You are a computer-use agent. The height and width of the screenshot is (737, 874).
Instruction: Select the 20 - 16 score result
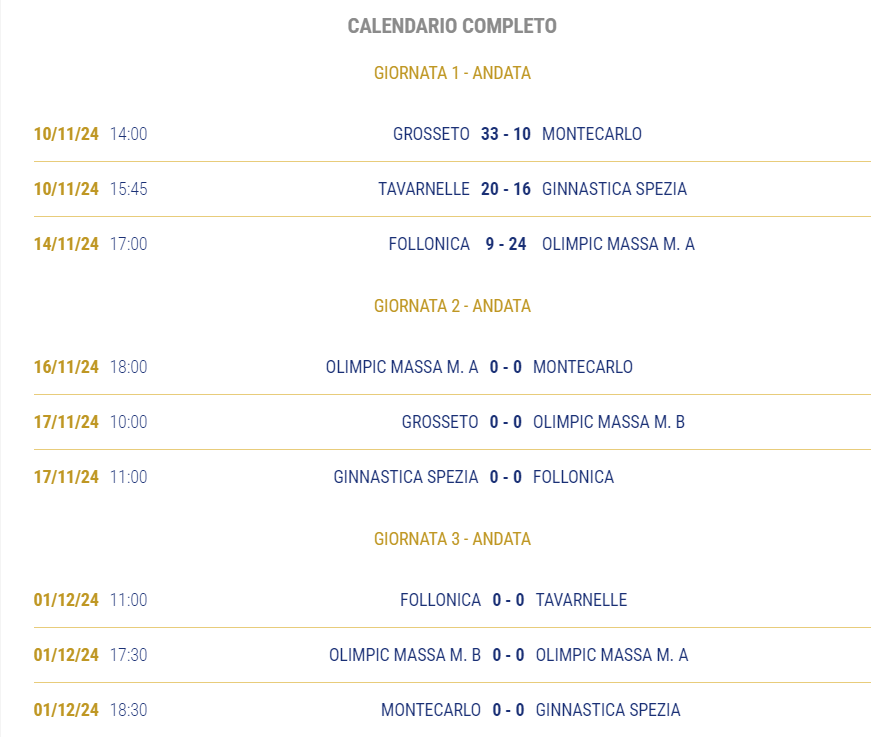coord(506,189)
